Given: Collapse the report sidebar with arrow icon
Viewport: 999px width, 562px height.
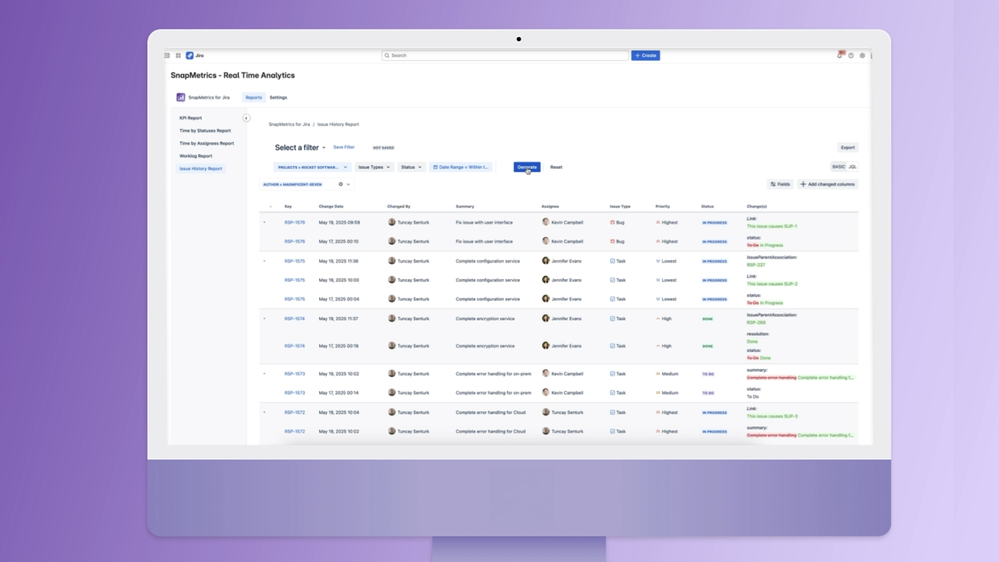Looking at the screenshot, I should 246,118.
